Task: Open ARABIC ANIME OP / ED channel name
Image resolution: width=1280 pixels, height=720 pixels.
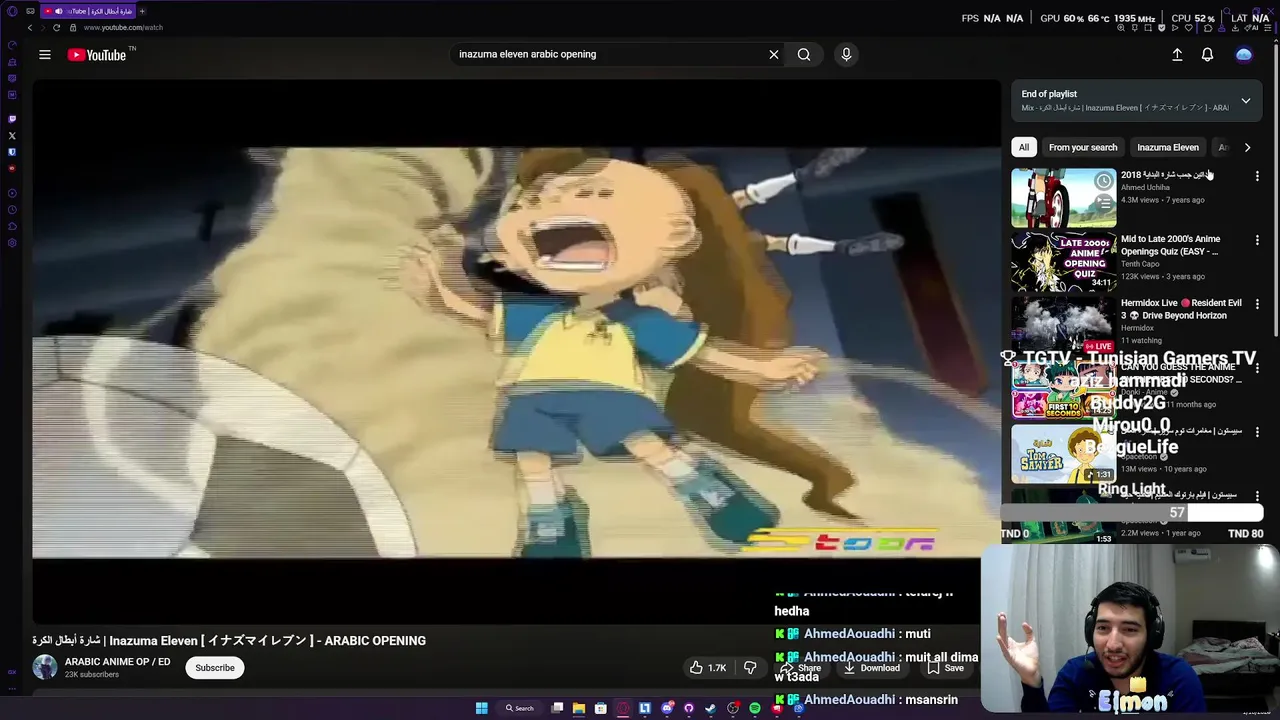Action: [118, 662]
